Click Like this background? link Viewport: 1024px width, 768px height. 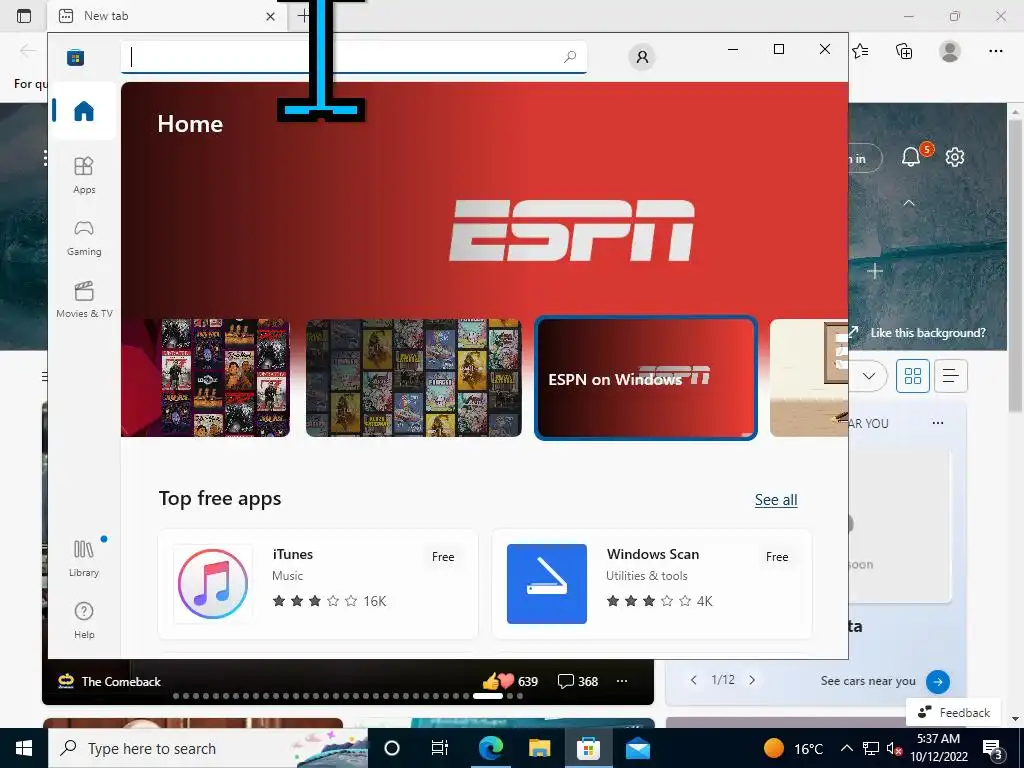pos(927,333)
